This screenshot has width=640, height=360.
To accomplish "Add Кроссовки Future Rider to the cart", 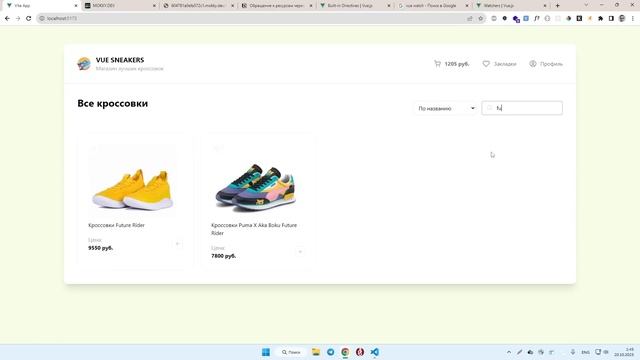I will tap(177, 244).
